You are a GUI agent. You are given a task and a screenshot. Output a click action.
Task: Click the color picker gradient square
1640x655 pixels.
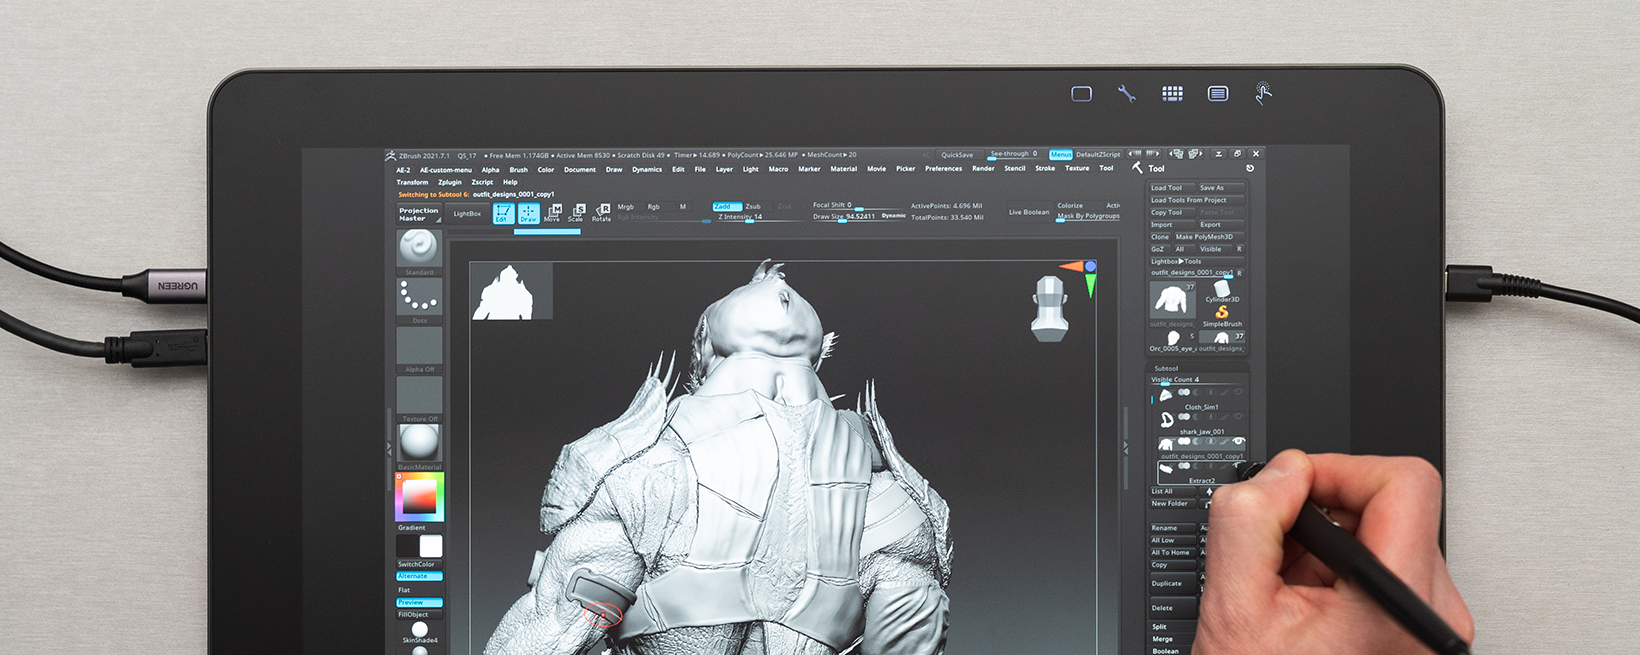[x=419, y=496]
